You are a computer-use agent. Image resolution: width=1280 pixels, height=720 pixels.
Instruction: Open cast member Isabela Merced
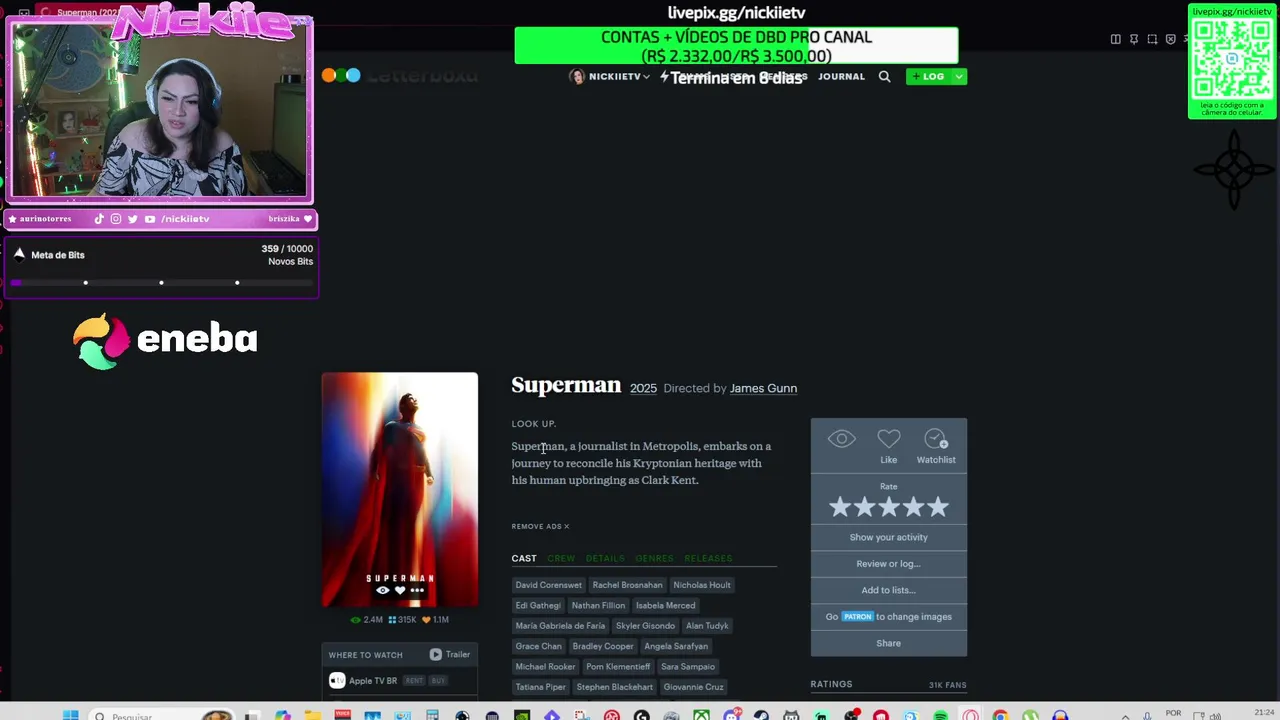665,605
